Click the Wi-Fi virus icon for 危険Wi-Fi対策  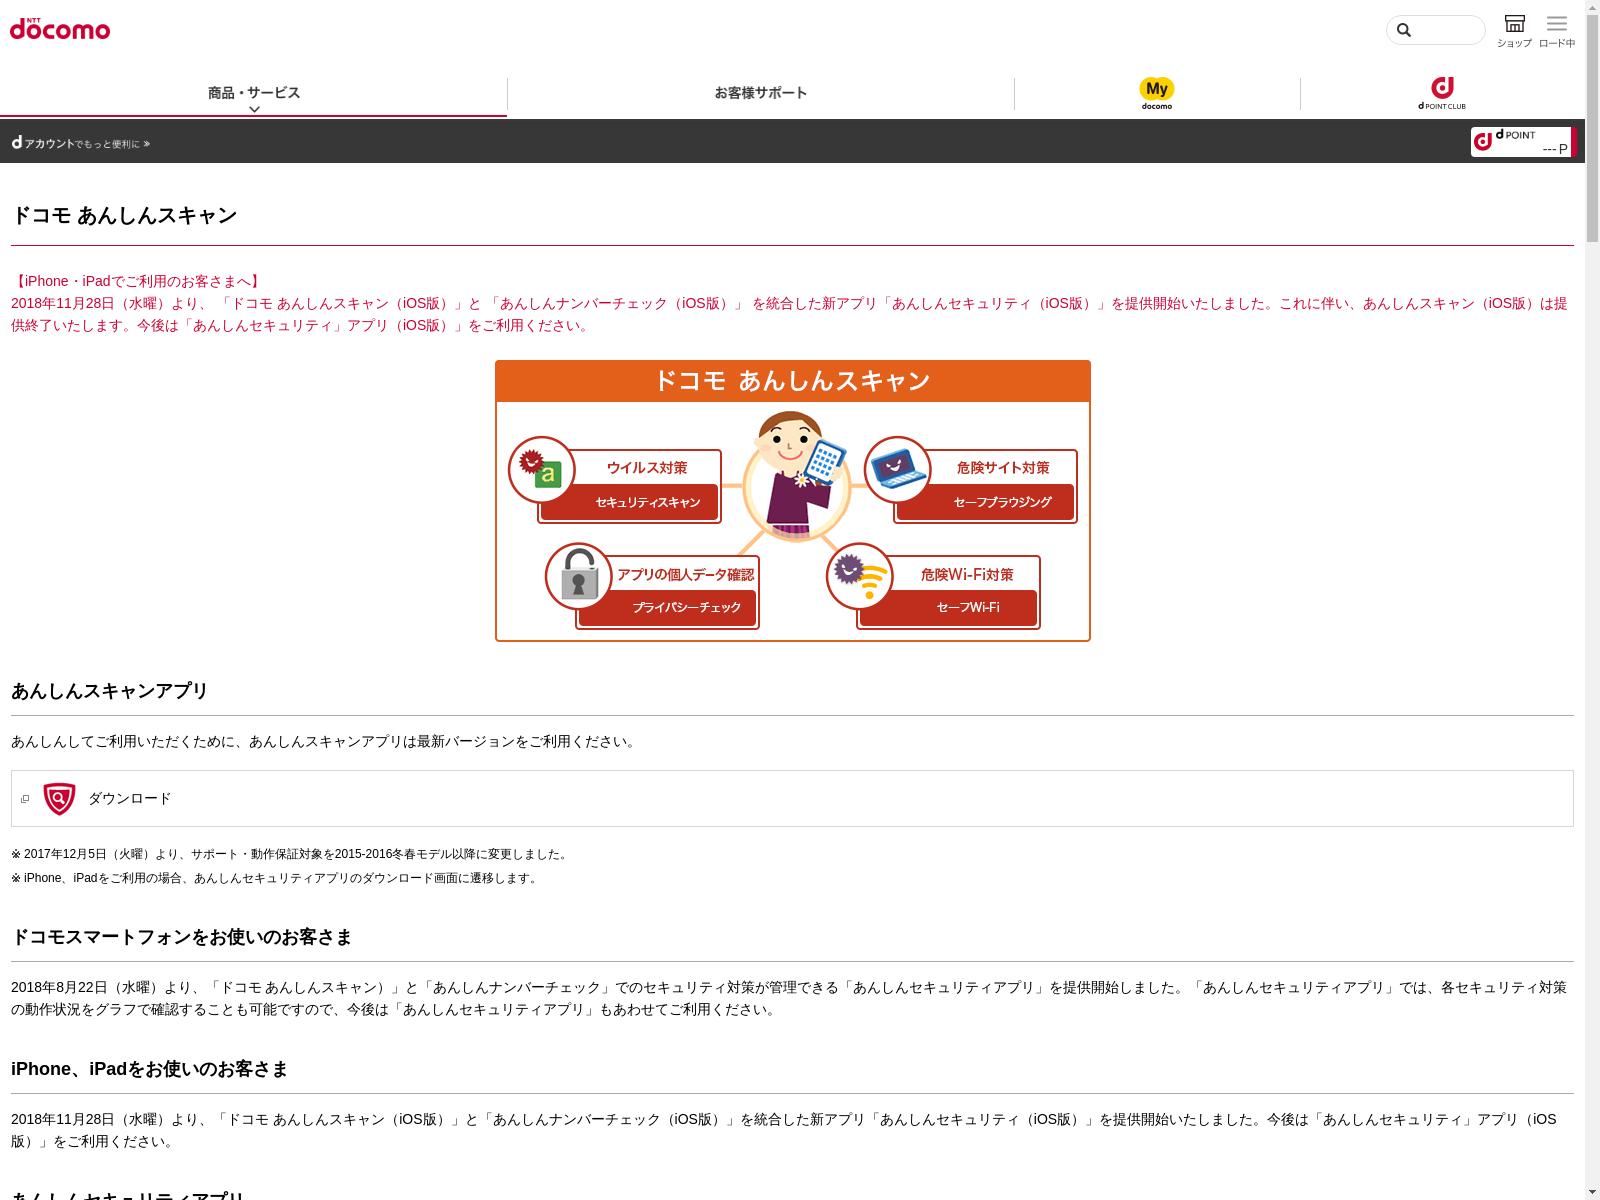coord(859,576)
